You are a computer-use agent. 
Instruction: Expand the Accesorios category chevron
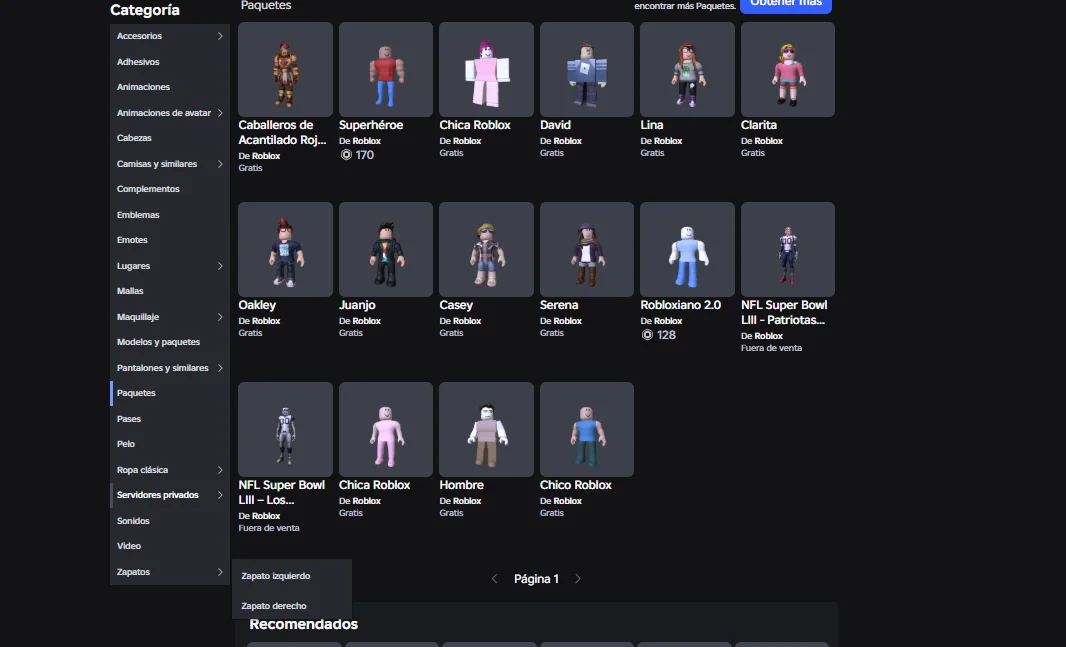point(220,37)
